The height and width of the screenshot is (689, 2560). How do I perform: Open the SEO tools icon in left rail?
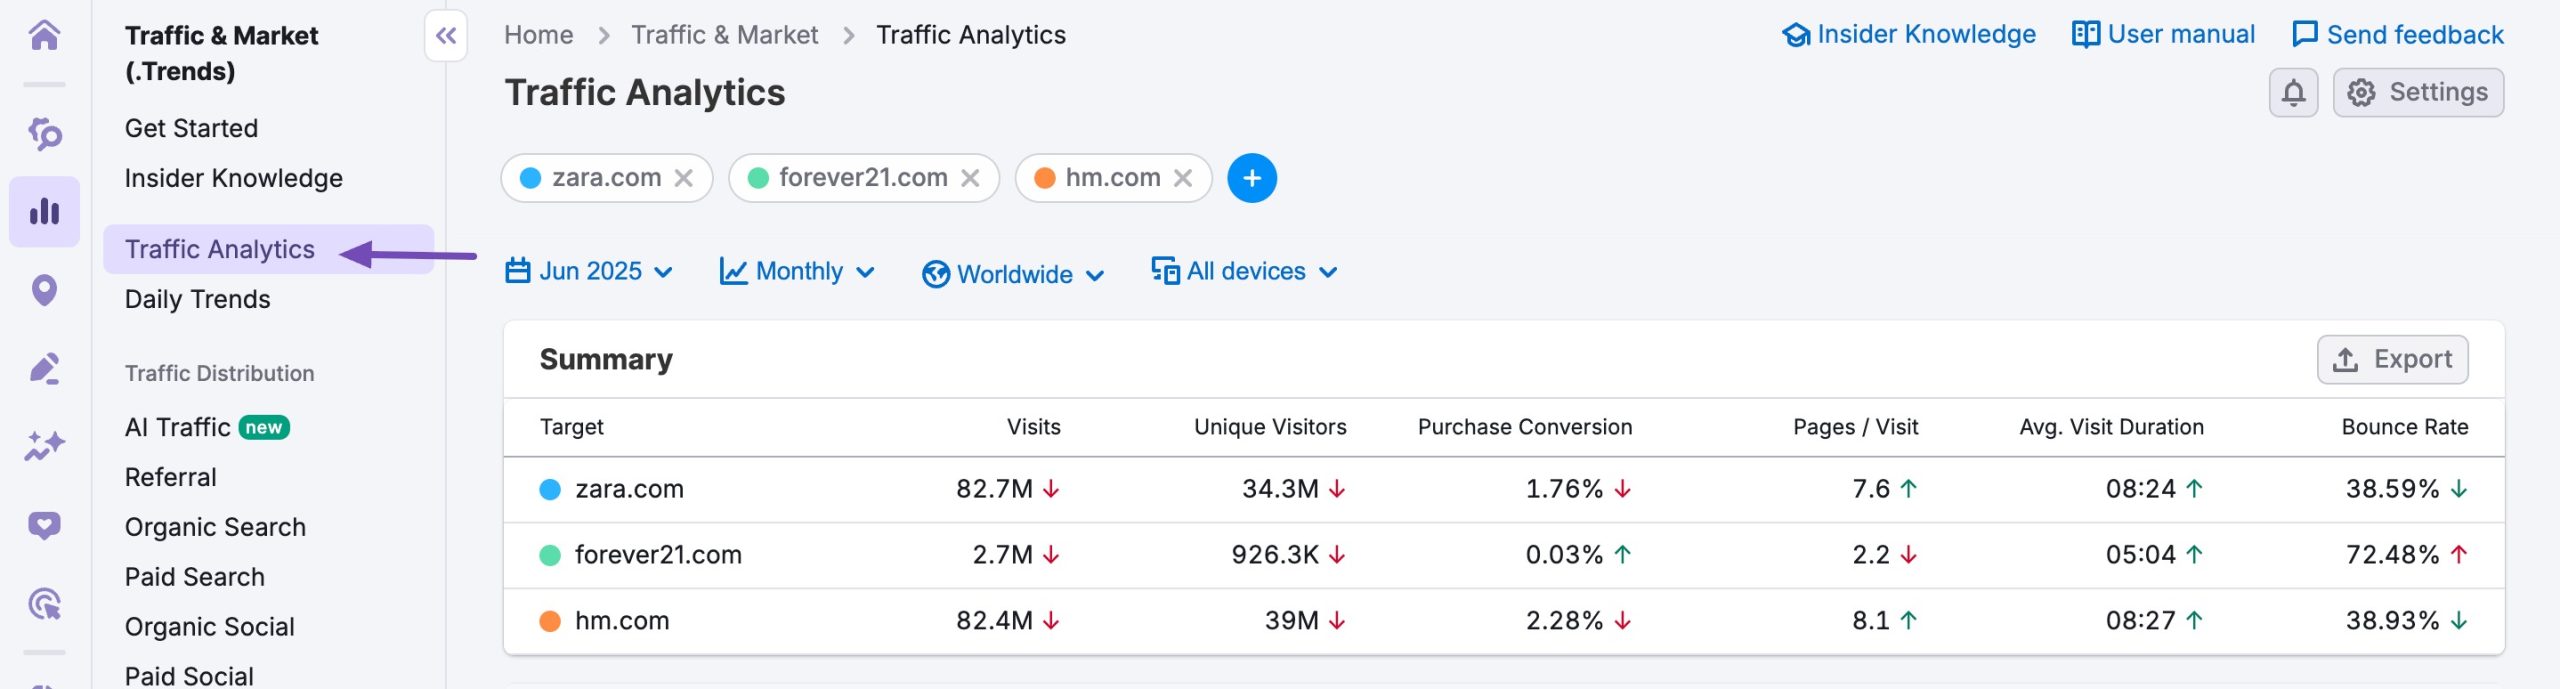tap(44, 133)
